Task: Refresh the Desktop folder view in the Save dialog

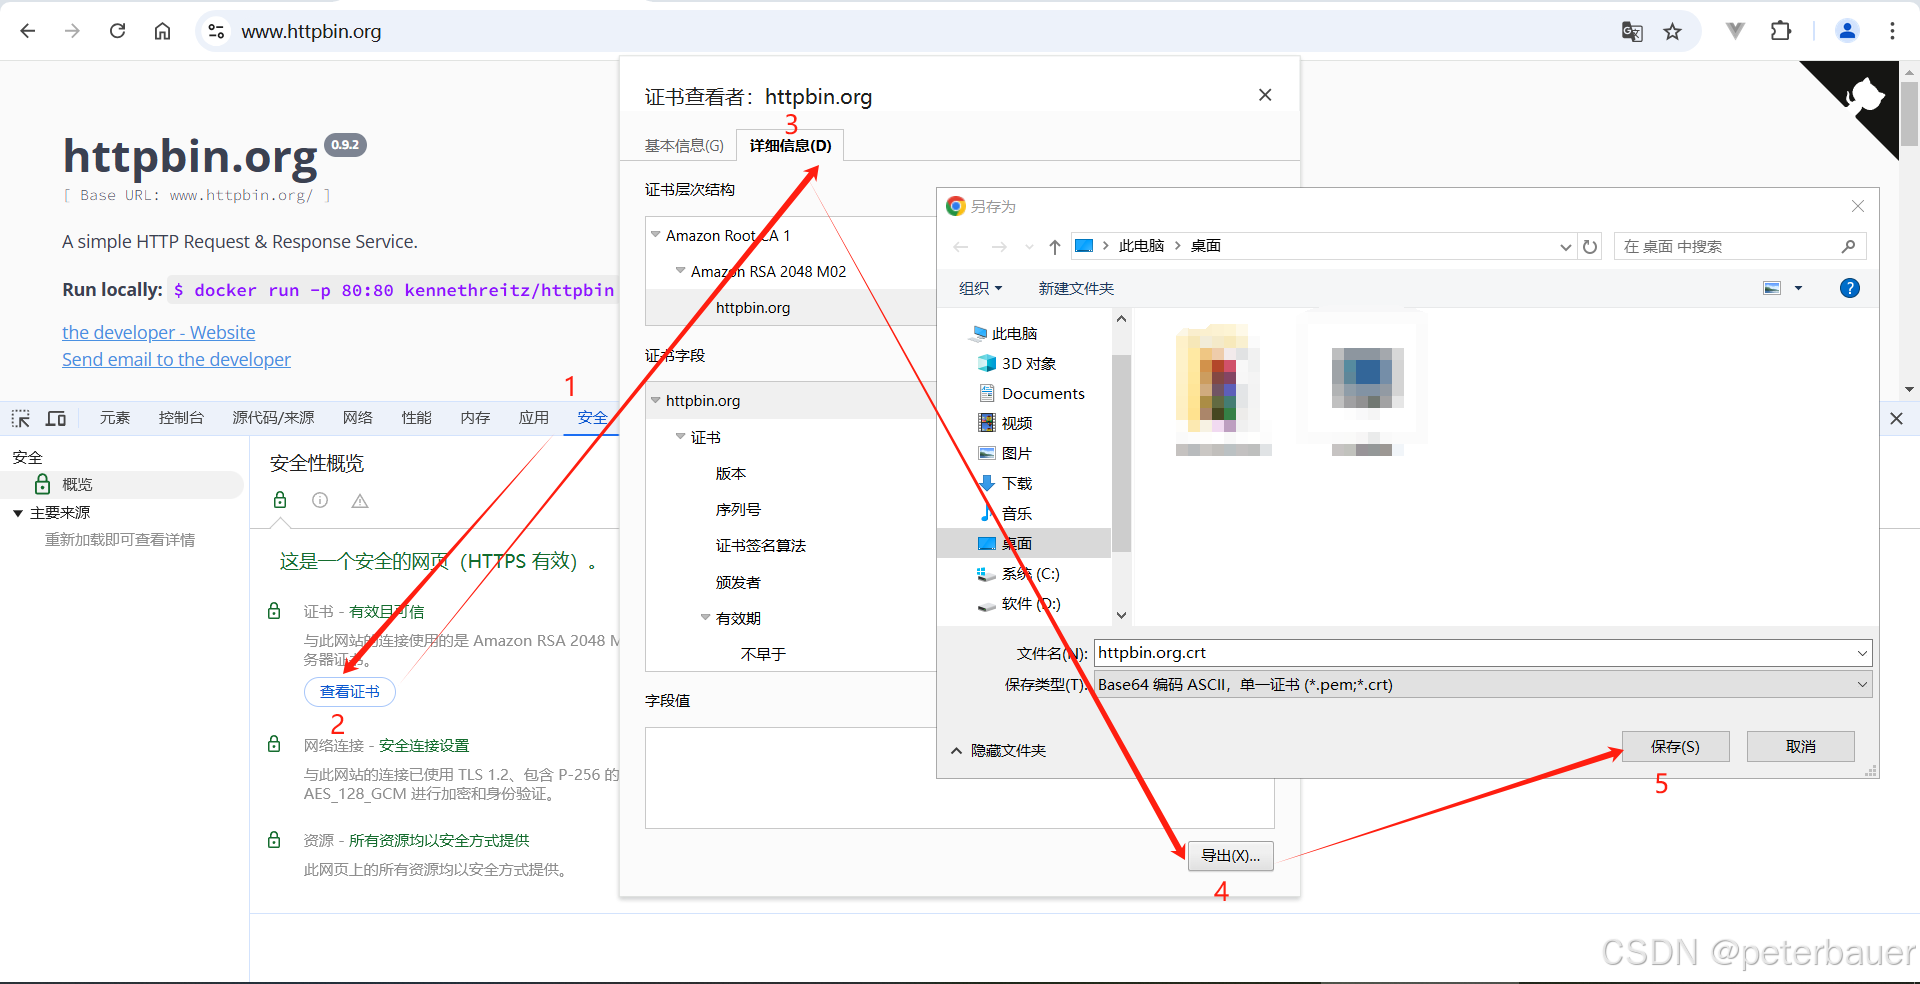Action: coord(1590,246)
